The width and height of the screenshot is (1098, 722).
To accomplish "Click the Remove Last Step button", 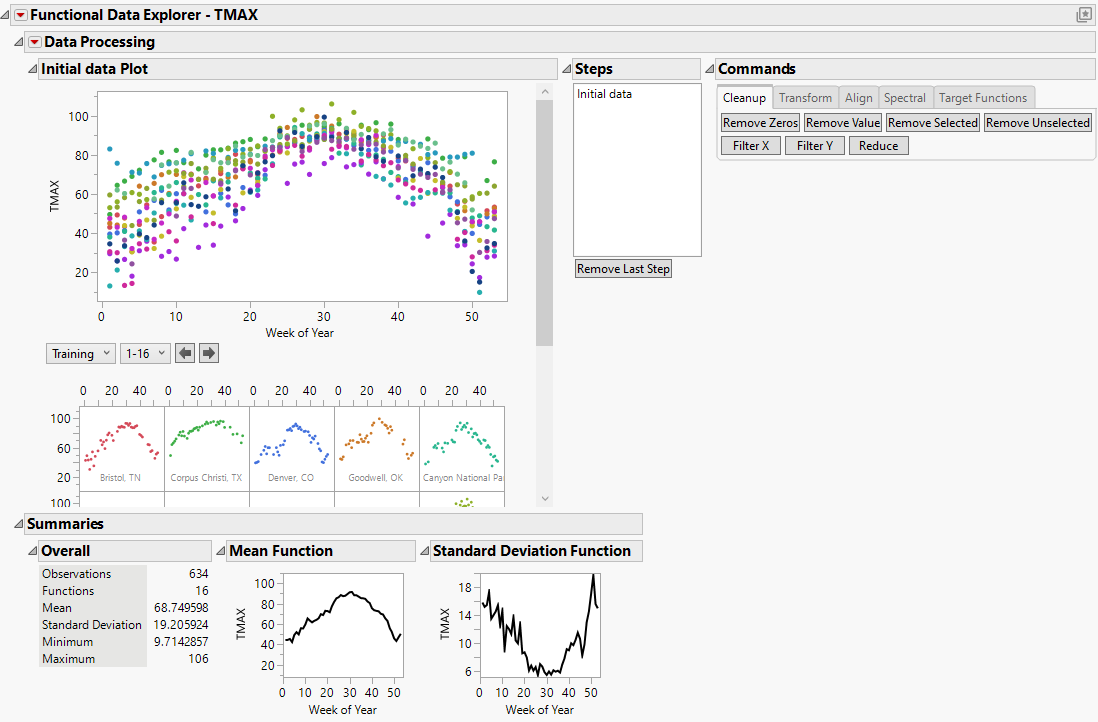I will [x=623, y=268].
